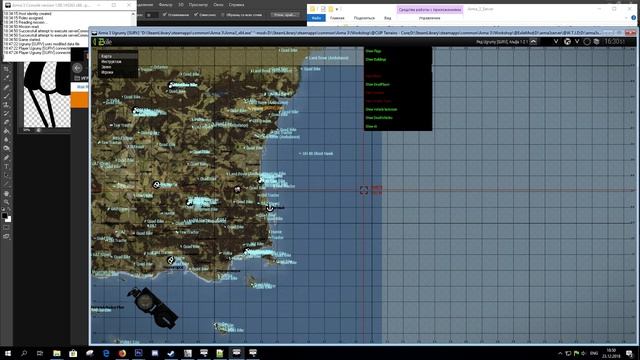Screen dimensions: 640x360
Task: Click Photoshop quick mask mode icon
Action: click(6, 228)
